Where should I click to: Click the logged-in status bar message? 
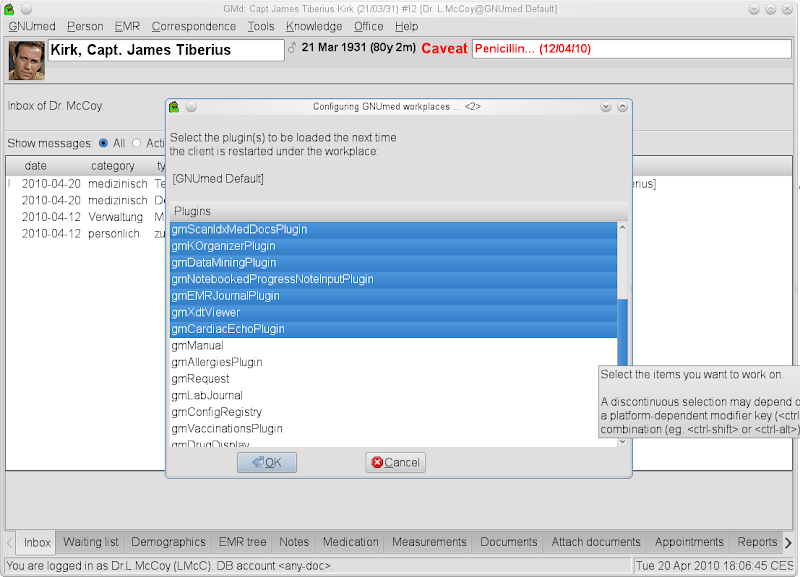click(x=170, y=566)
